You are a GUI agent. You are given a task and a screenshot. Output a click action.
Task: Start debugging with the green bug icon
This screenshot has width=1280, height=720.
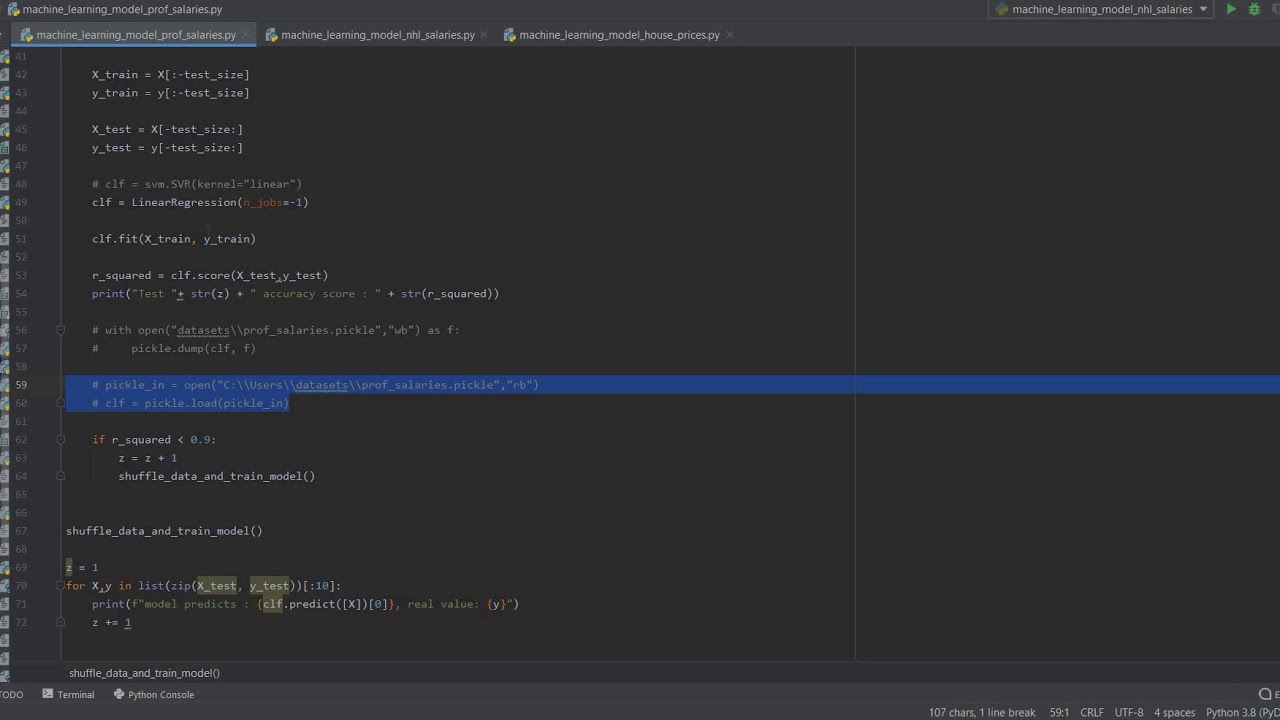pos(1254,9)
